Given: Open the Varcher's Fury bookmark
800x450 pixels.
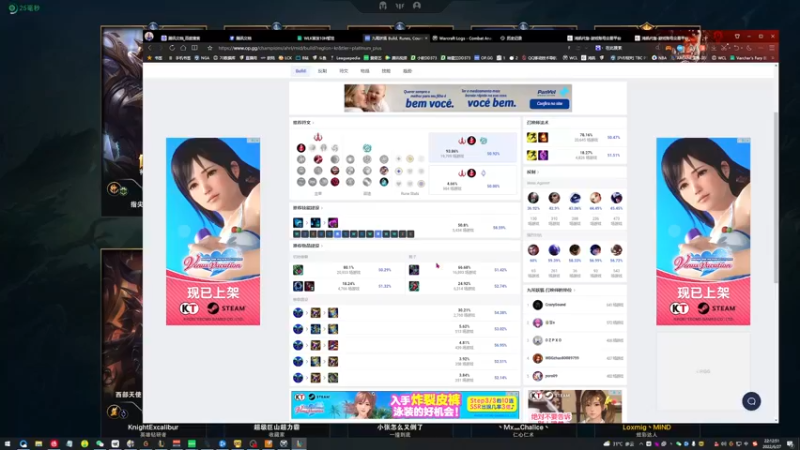Looking at the screenshot, I should click(x=747, y=58).
